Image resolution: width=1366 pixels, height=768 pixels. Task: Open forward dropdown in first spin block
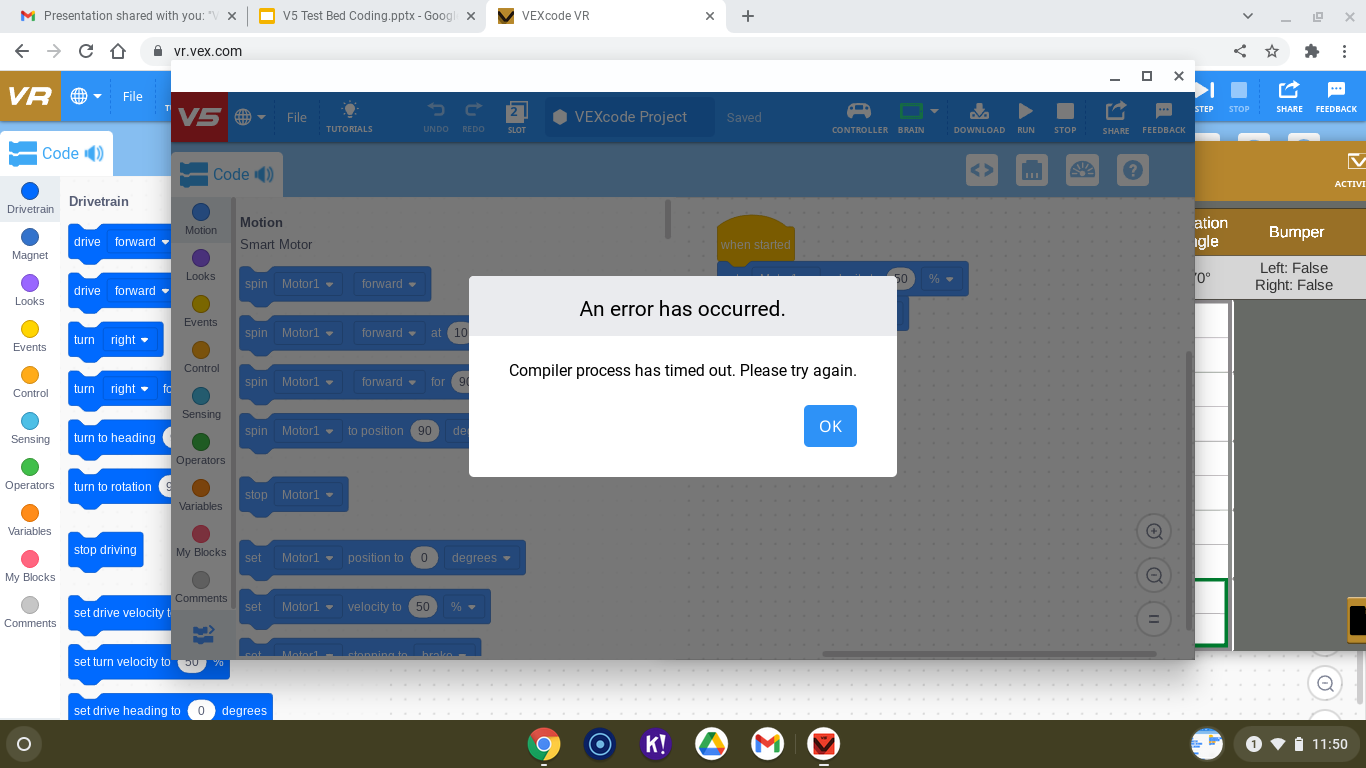tap(389, 284)
